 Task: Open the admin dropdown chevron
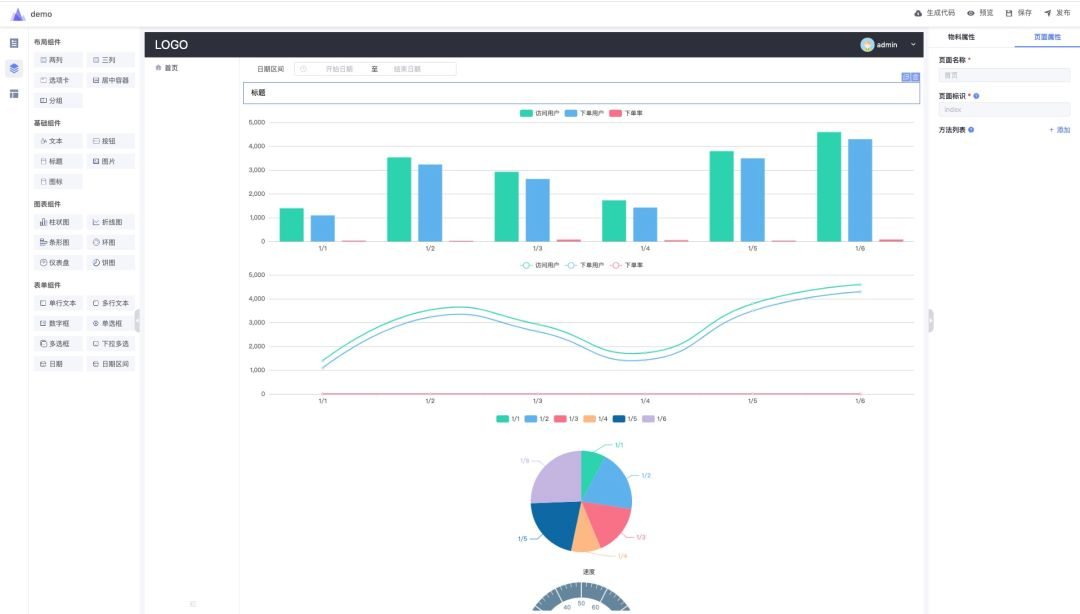pos(913,45)
